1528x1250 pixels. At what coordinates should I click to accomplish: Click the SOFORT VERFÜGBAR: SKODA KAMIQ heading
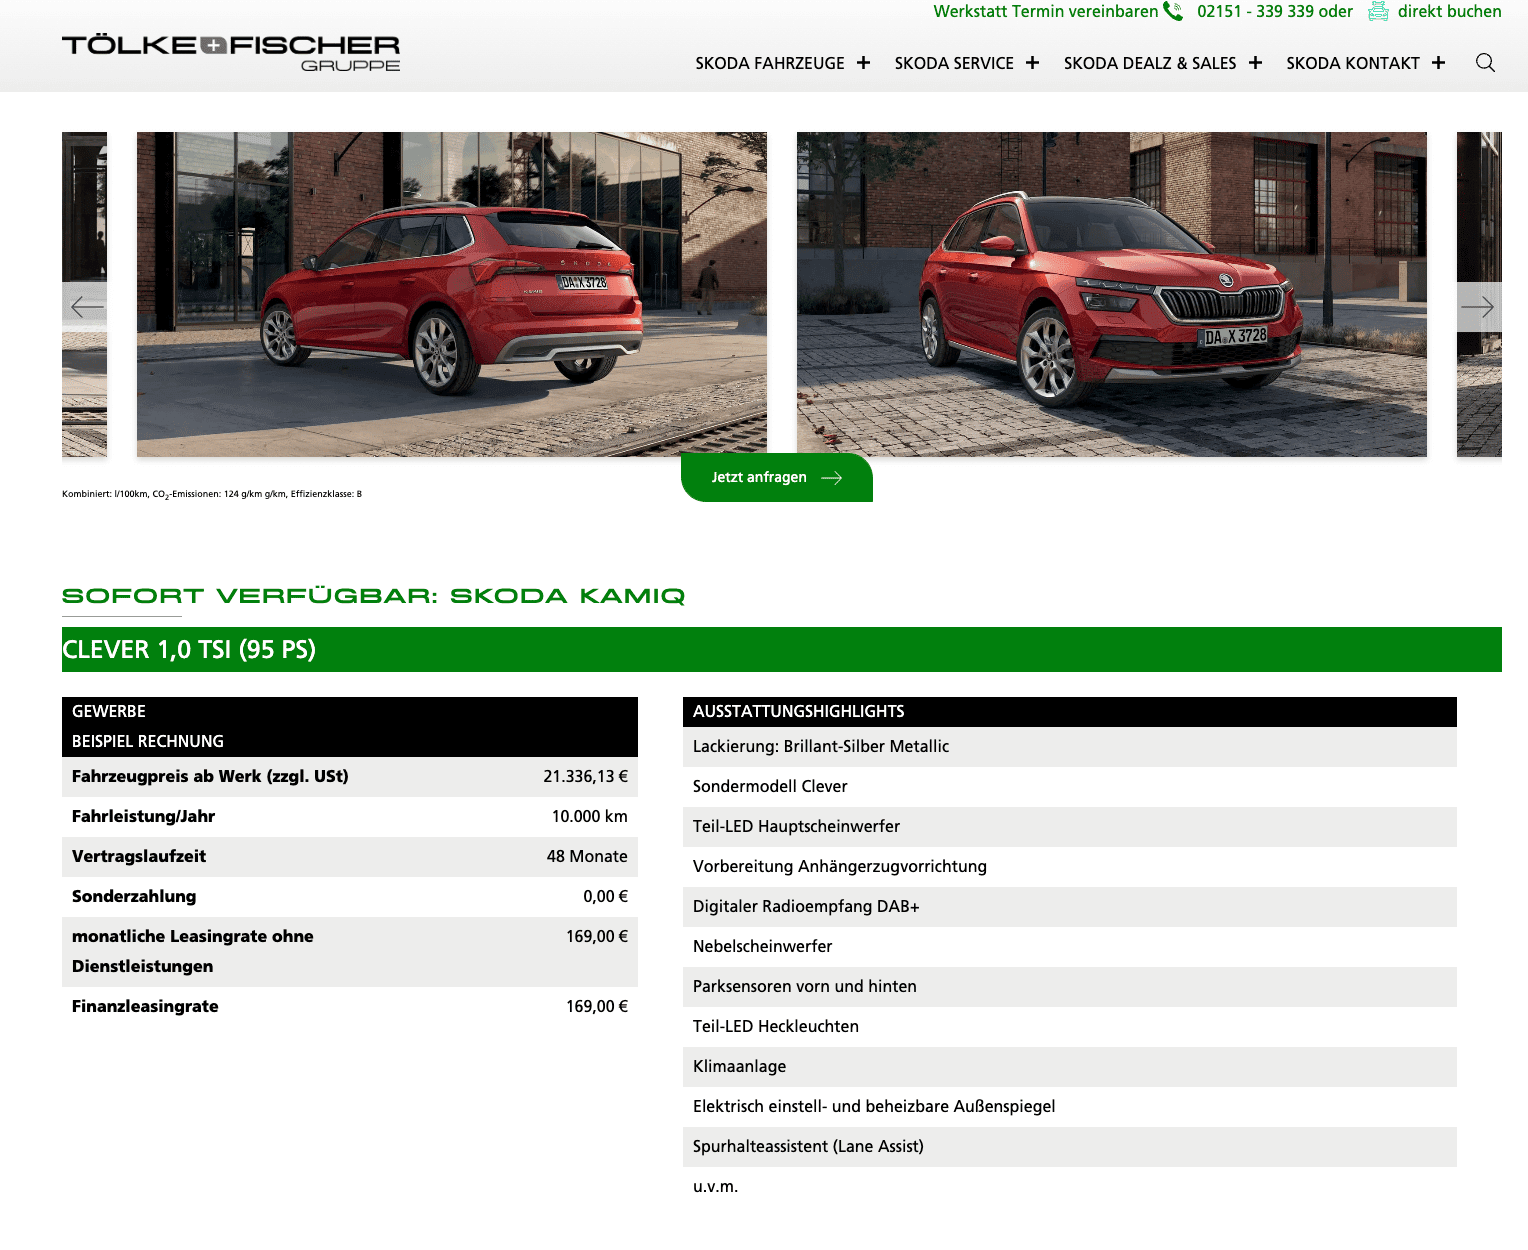coord(373,596)
